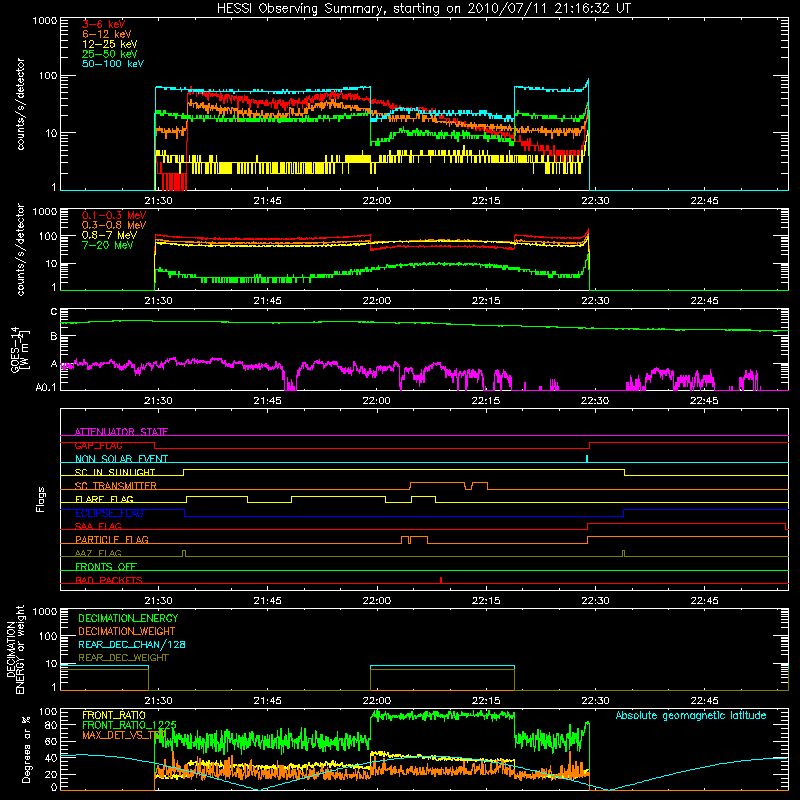The image size is (800, 800).
Task: Click the DECIMATION_WEIGHT legend label
Action: (x=127, y=631)
